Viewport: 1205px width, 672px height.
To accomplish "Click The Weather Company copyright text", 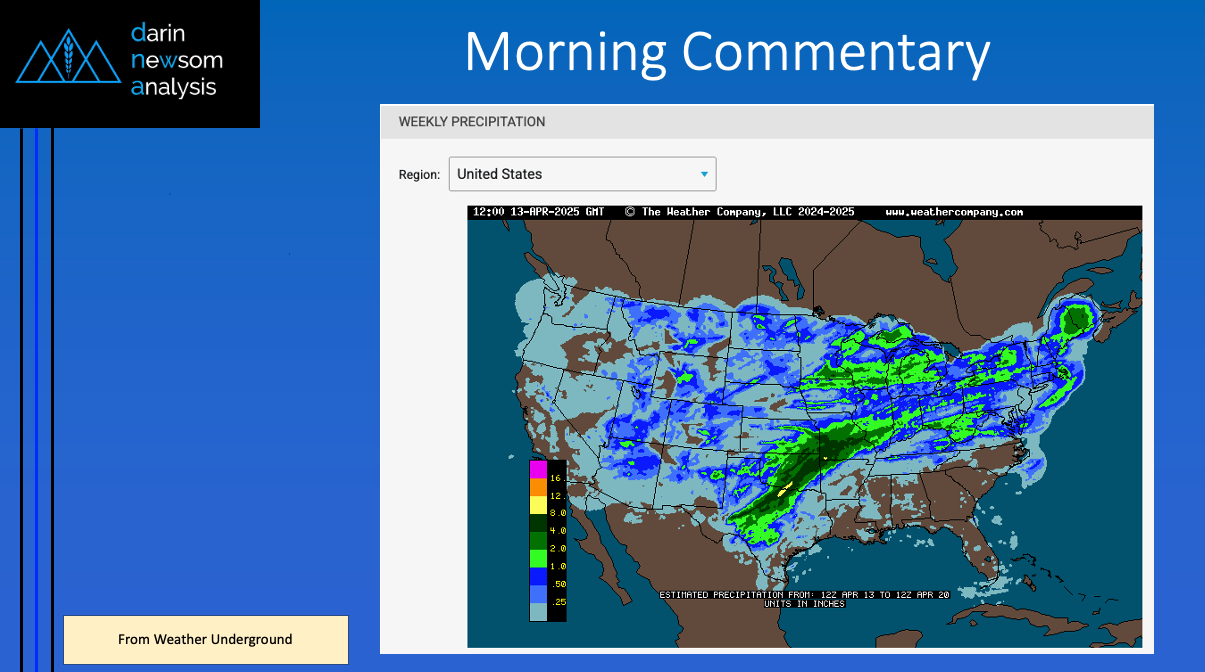I will (x=740, y=212).
